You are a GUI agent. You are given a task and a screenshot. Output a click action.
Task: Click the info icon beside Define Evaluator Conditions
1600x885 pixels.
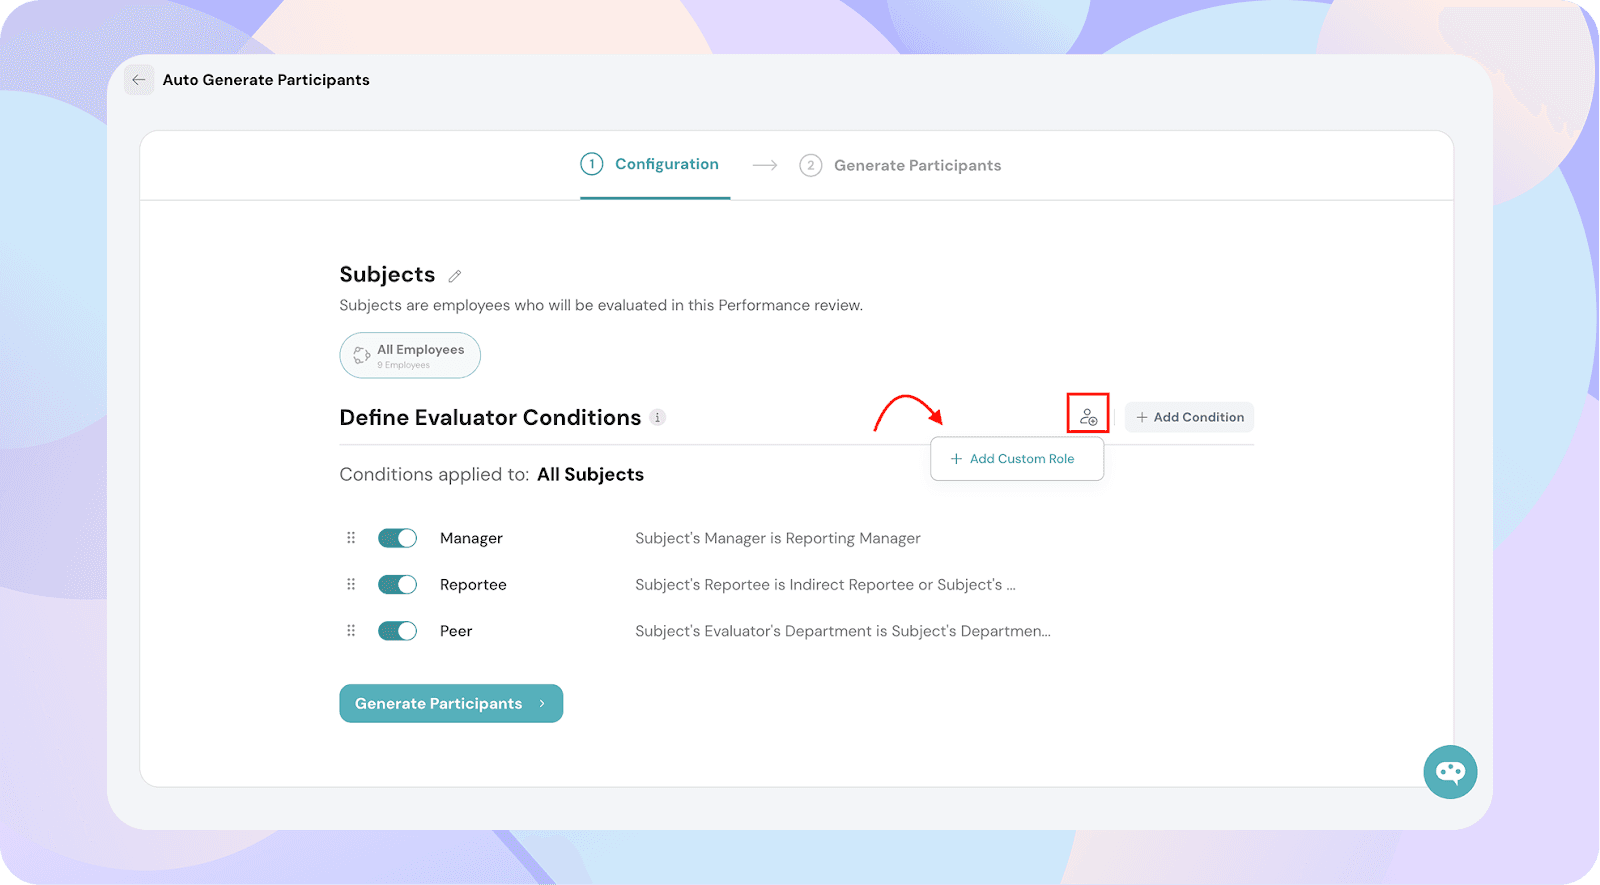tap(657, 418)
